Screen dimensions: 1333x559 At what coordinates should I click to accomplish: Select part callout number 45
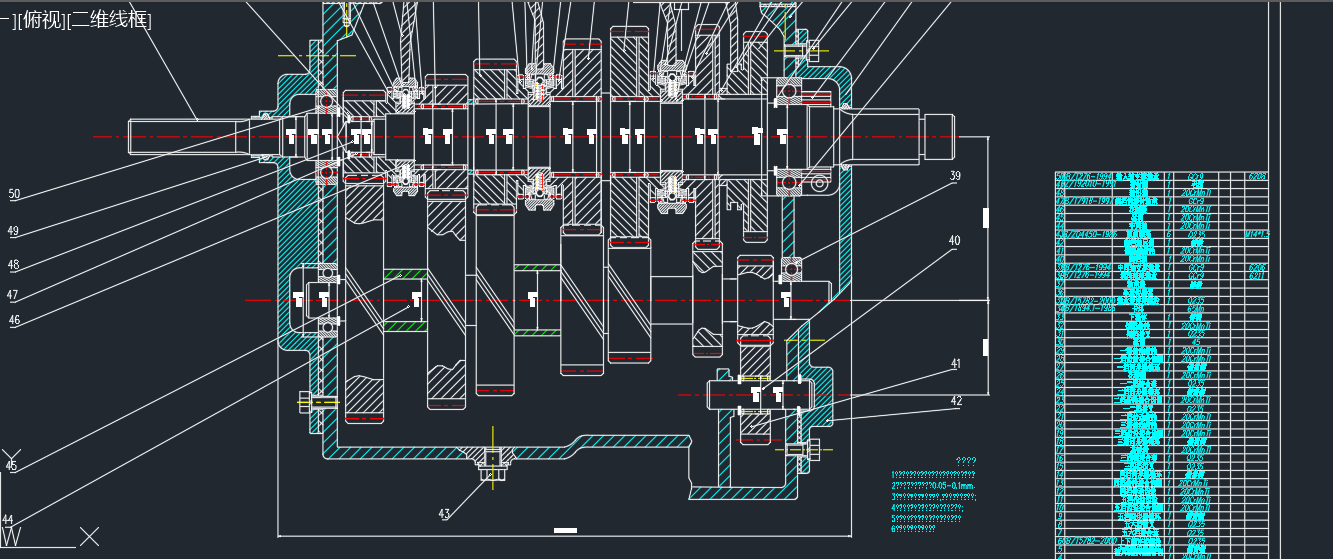click(x=11, y=466)
